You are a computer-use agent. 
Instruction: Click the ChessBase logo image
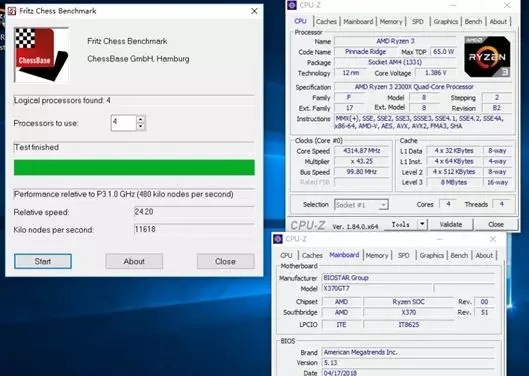coord(41,55)
